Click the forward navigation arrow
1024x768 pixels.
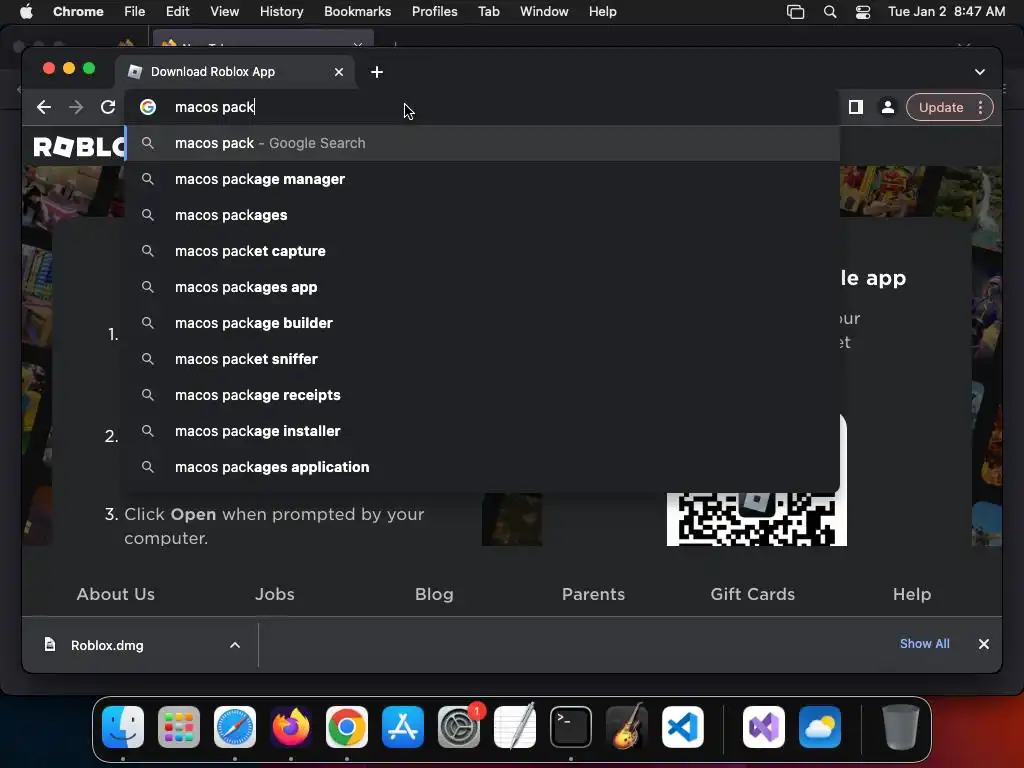76,107
